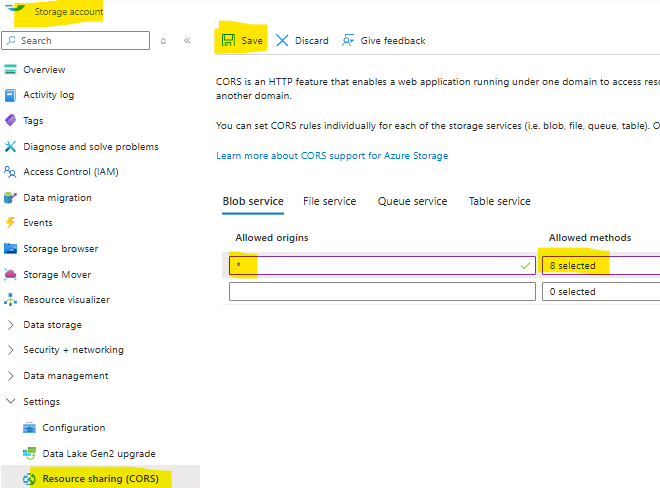Click the Overview menu icon
The width and height of the screenshot is (660, 488).
coord(11,69)
